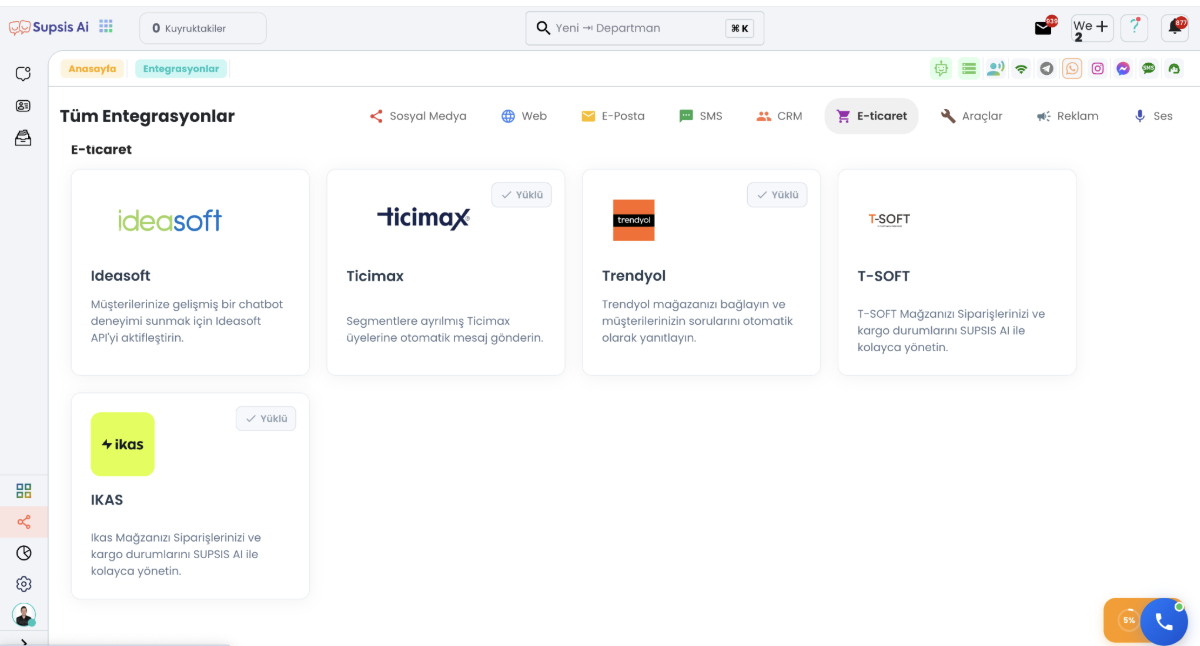
Task: Select the integrations share sidebar icon
Action: click(x=23, y=522)
